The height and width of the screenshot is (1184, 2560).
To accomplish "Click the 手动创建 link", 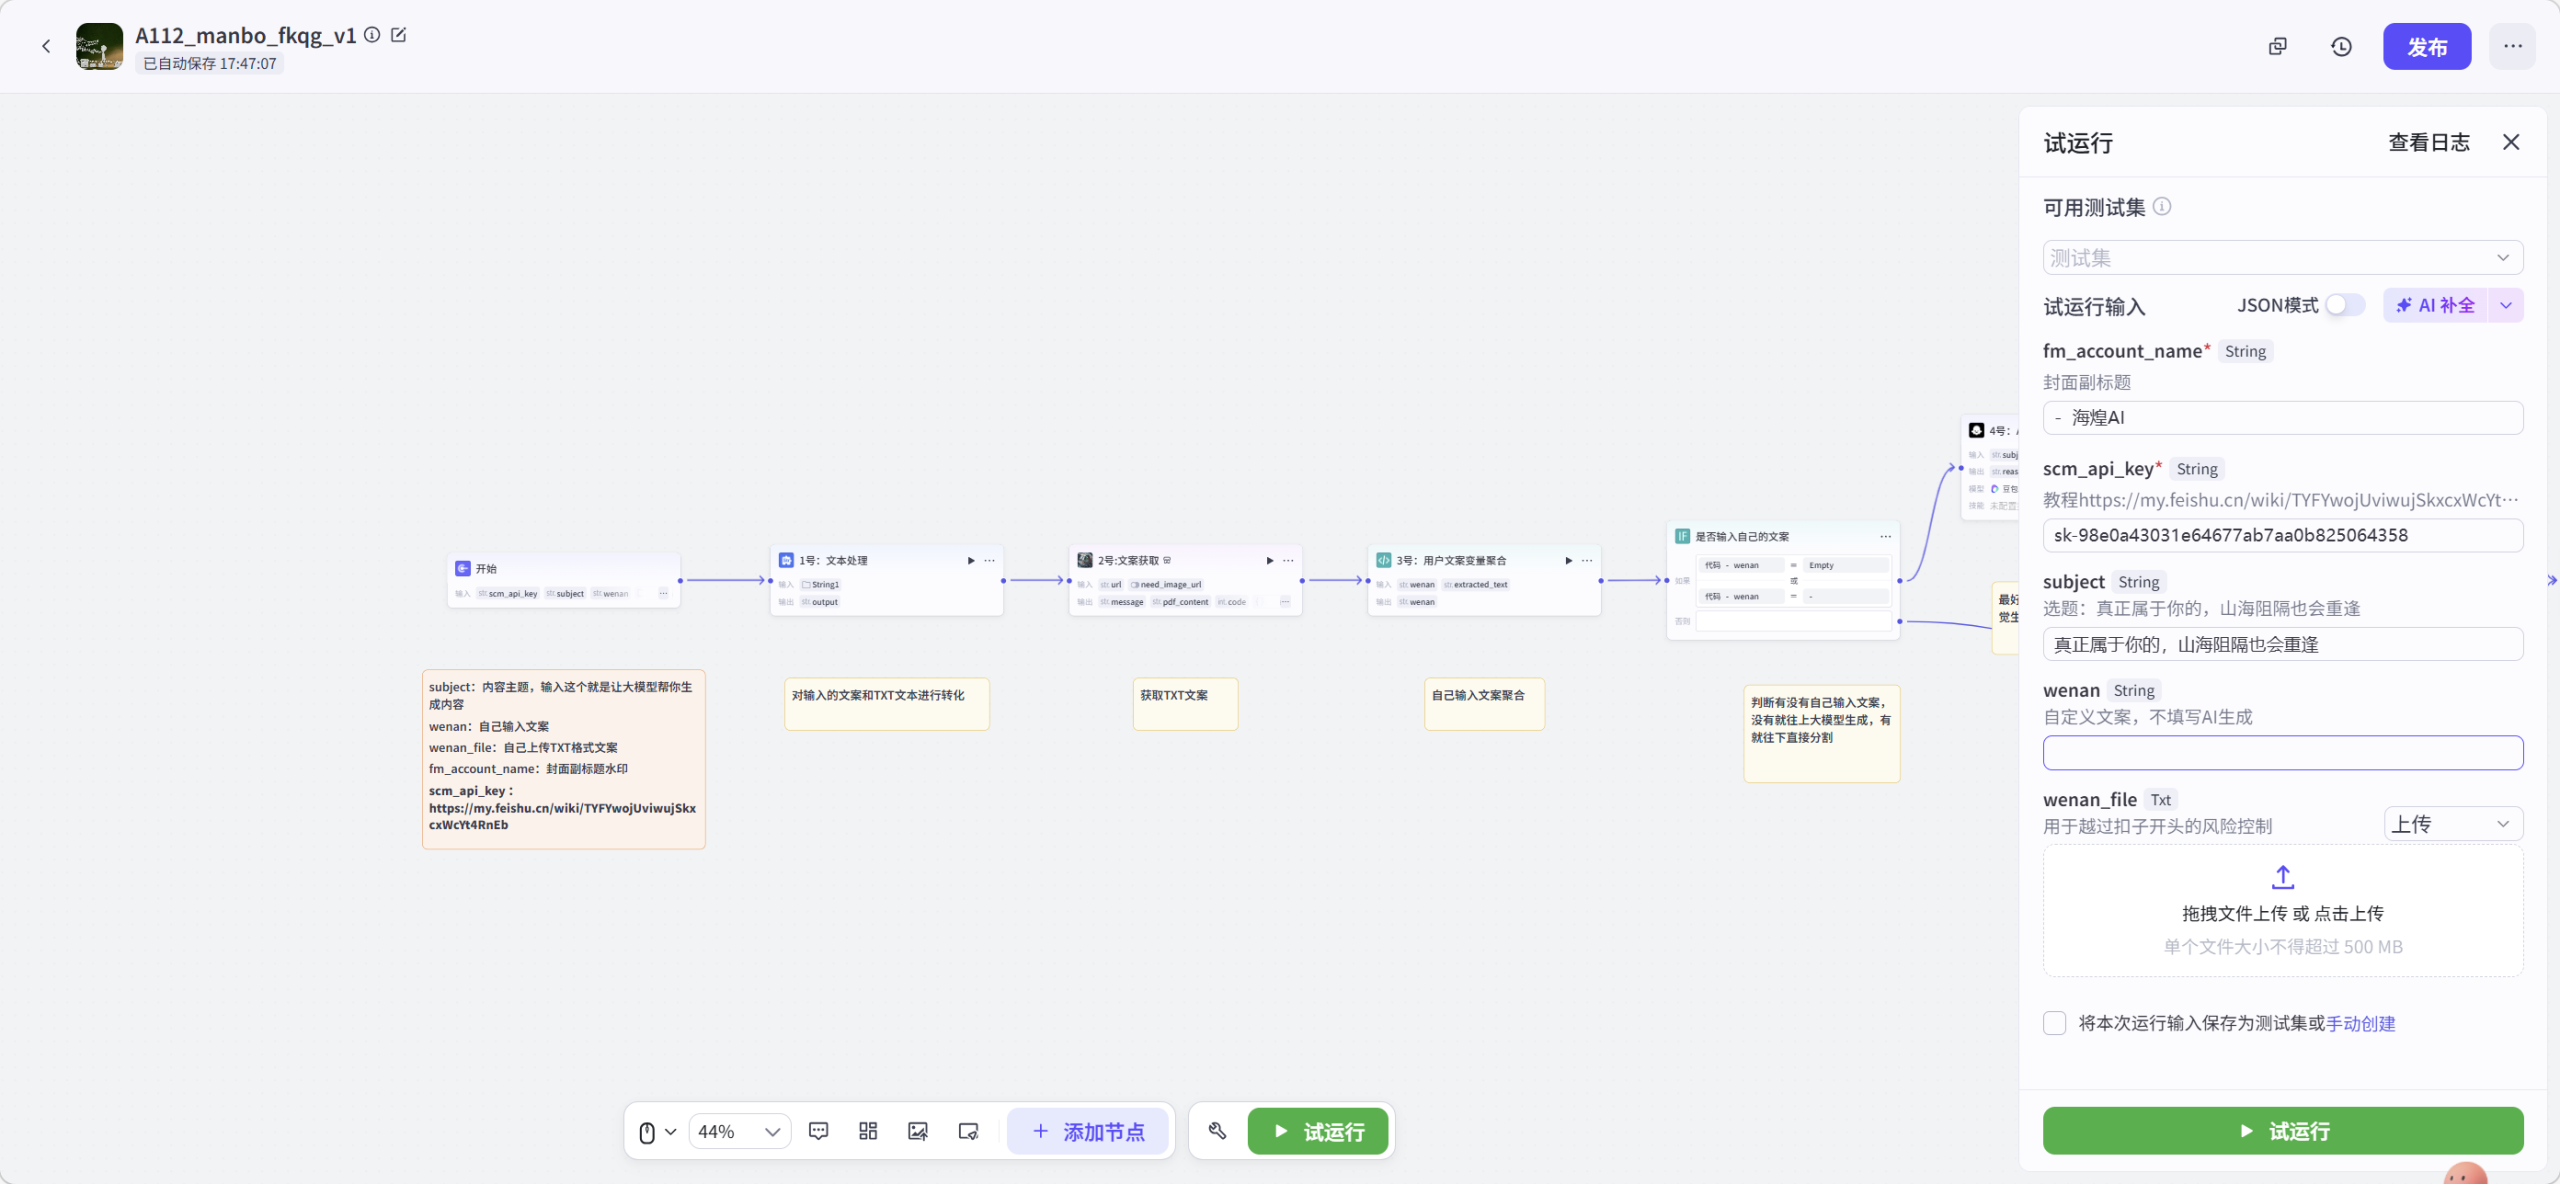I will click(x=2360, y=1023).
